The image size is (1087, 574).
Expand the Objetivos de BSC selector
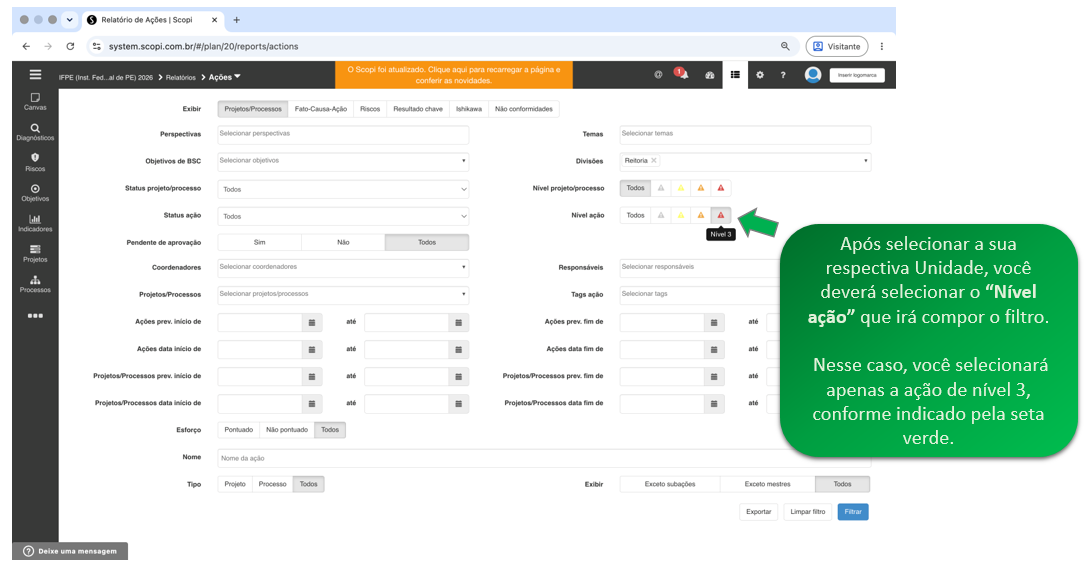(x=343, y=162)
